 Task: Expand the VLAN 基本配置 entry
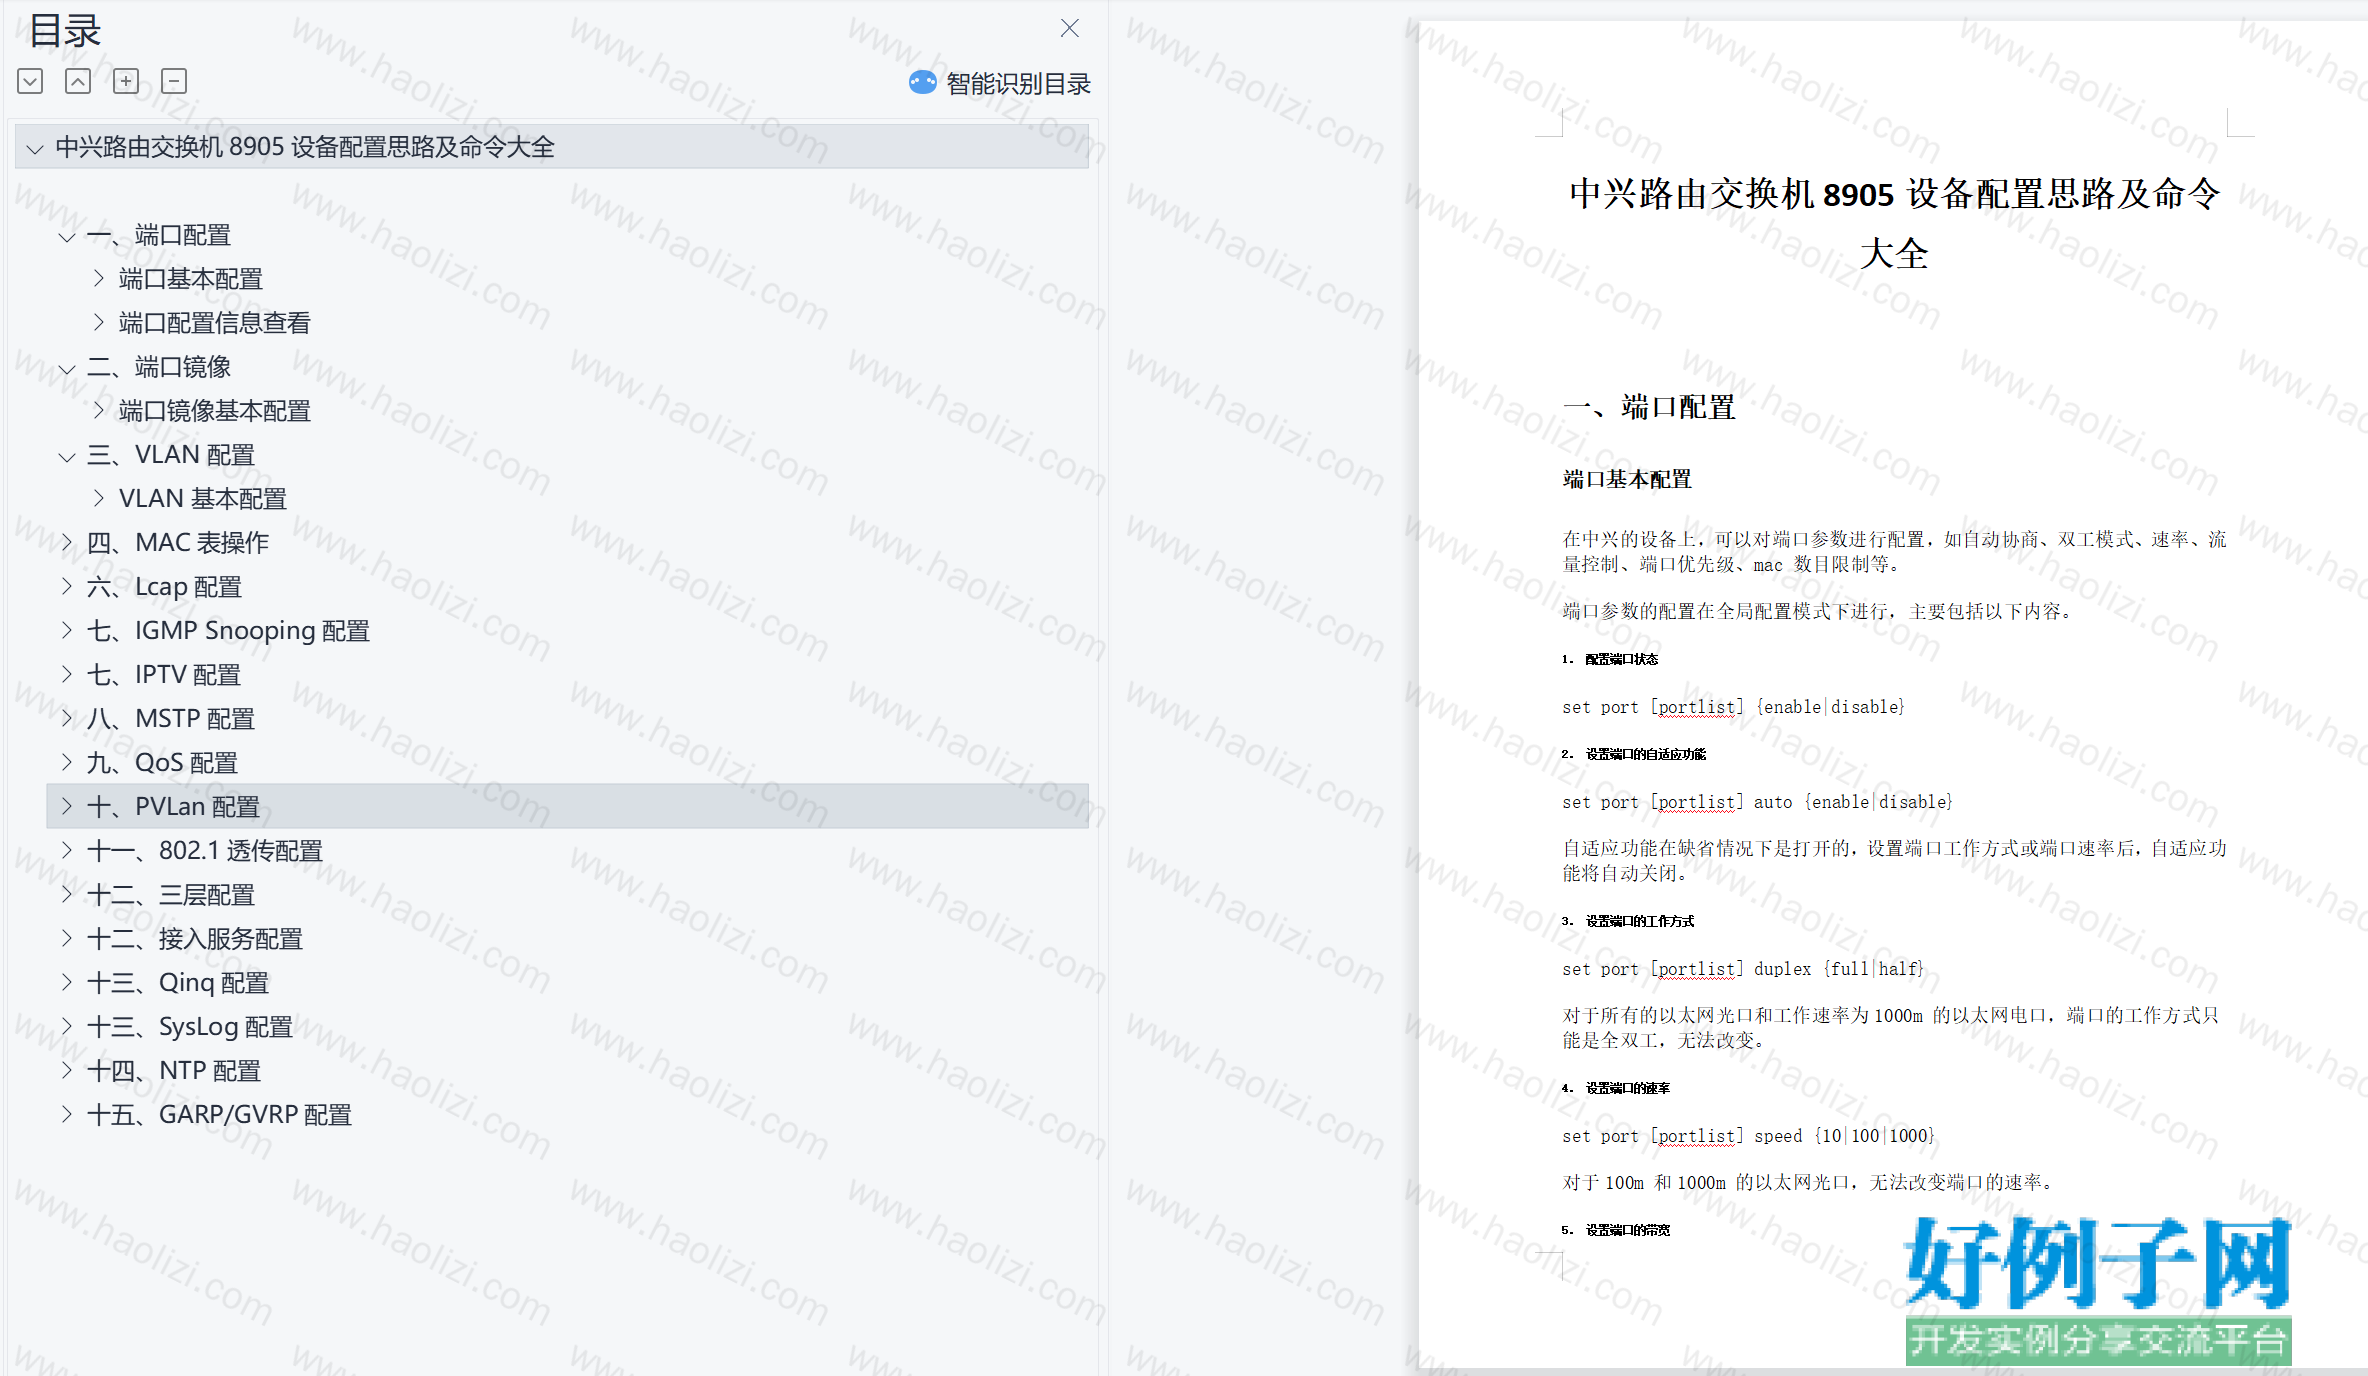(99, 499)
